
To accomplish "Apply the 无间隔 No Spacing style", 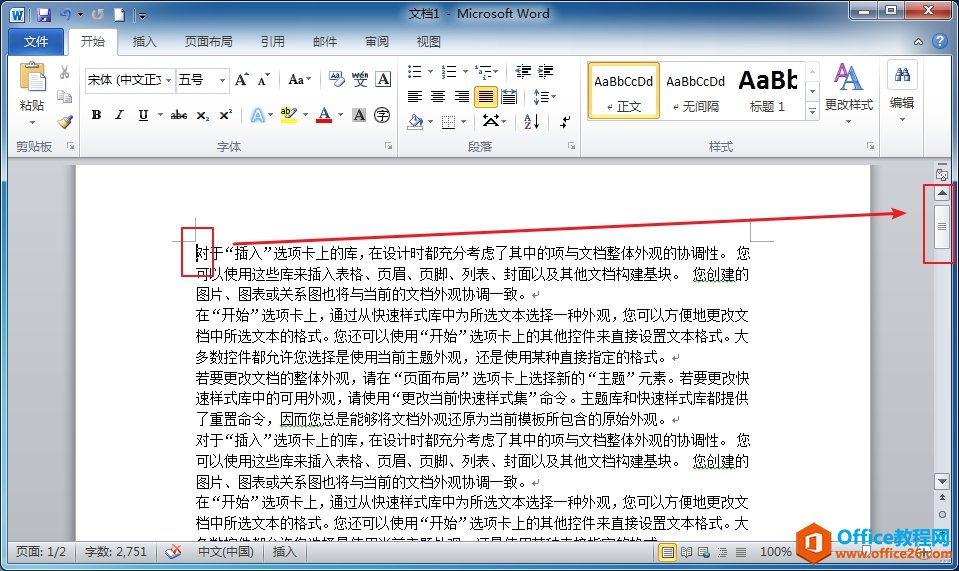I will pos(695,90).
